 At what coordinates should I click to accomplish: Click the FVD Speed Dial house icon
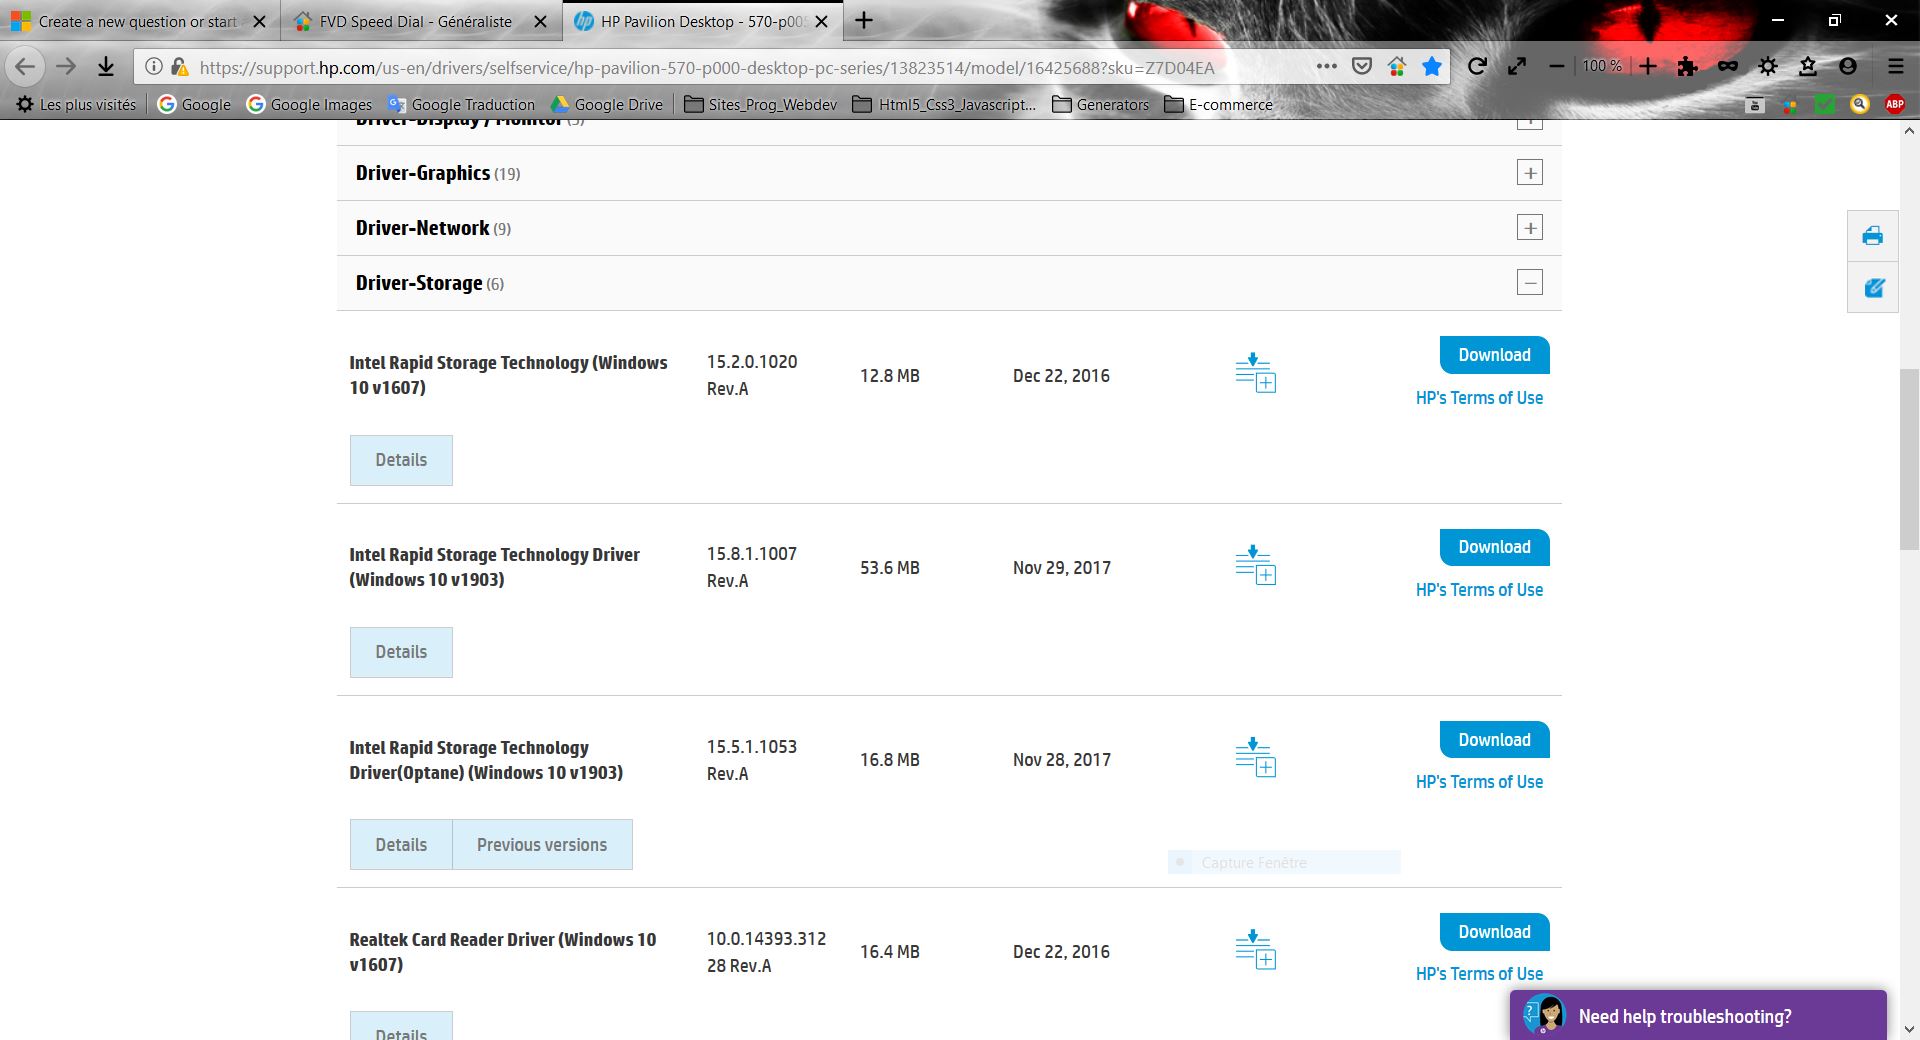[1397, 66]
